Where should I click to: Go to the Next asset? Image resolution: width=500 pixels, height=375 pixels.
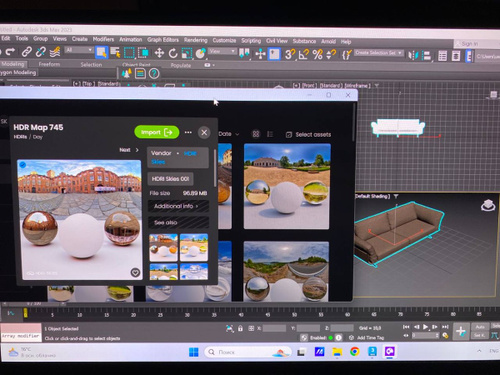click(x=129, y=150)
